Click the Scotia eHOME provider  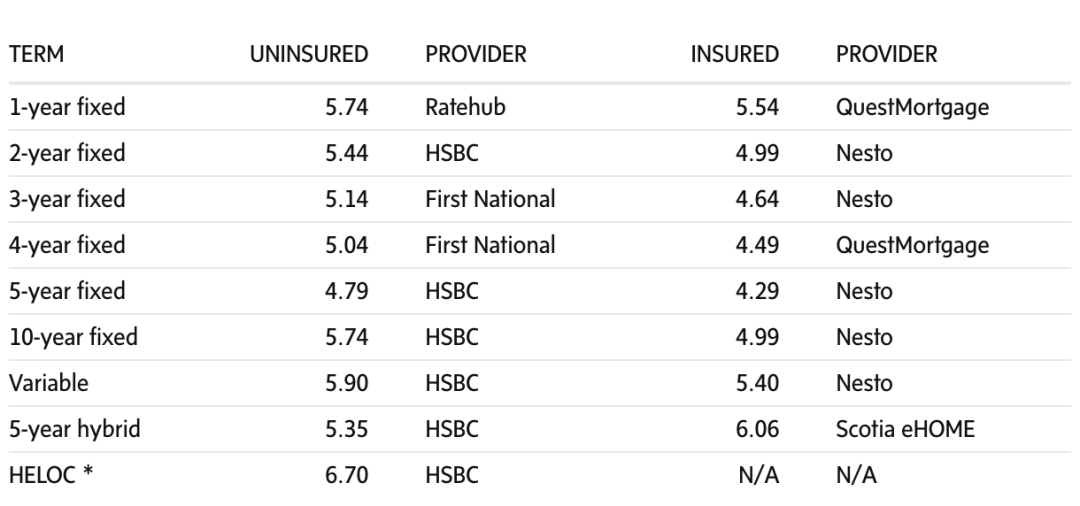(x=905, y=430)
